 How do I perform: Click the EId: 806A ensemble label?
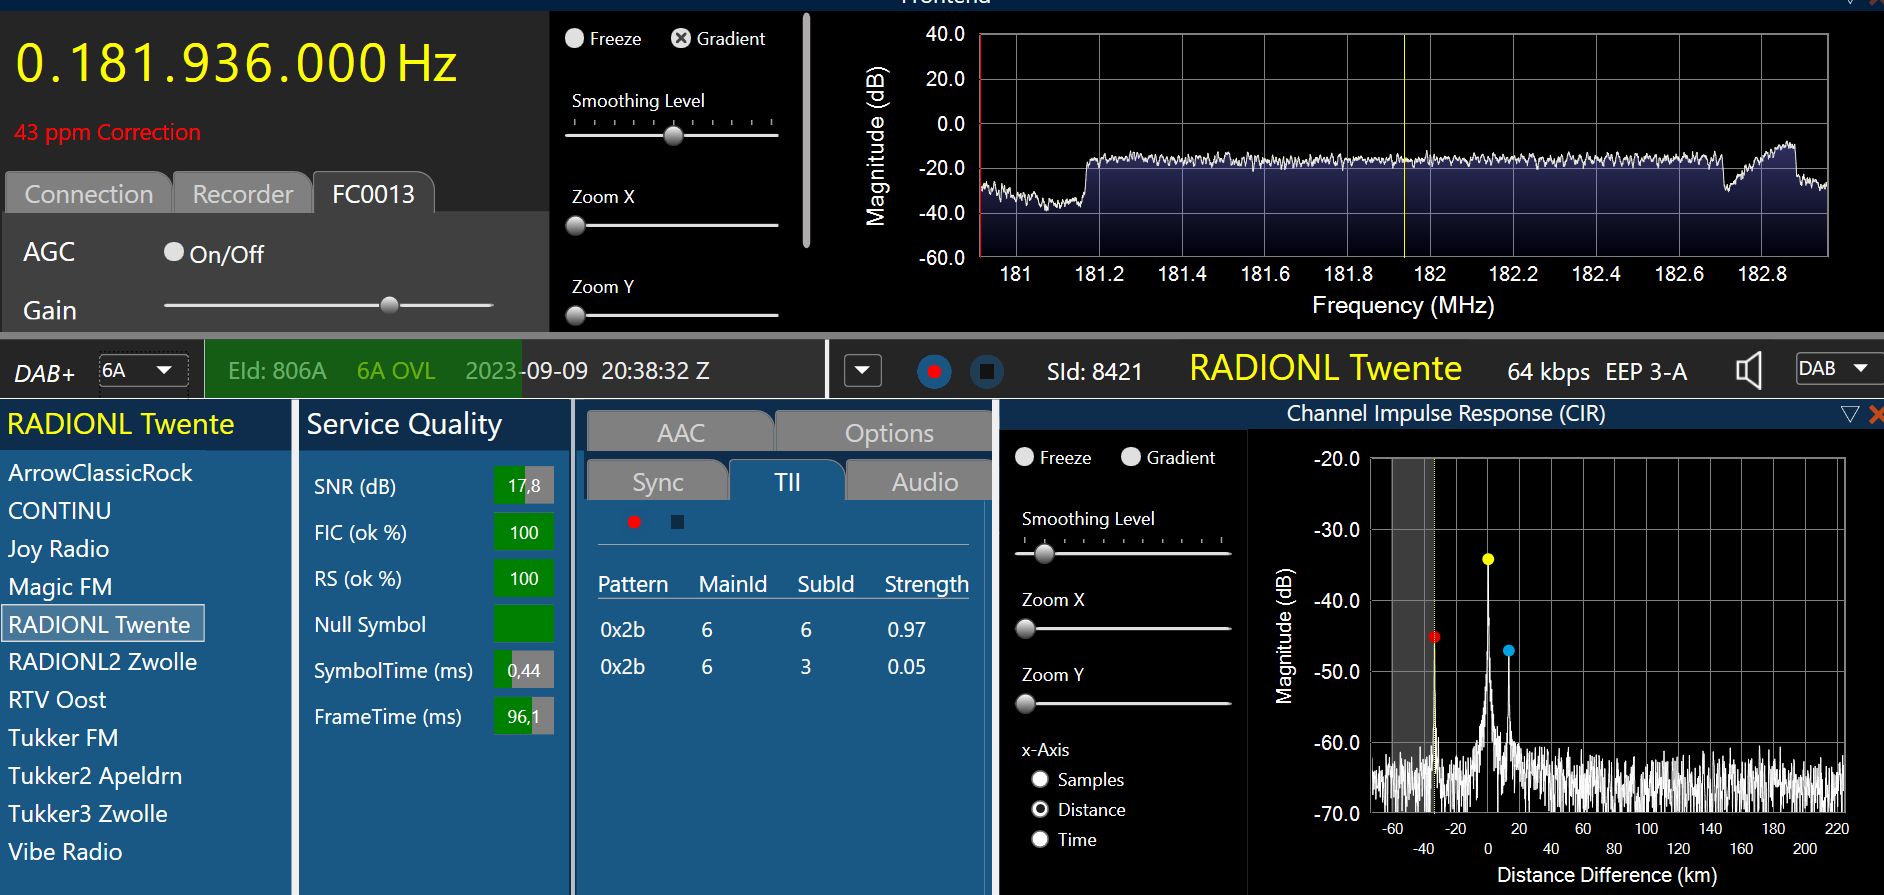pyautogui.click(x=277, y=371)
